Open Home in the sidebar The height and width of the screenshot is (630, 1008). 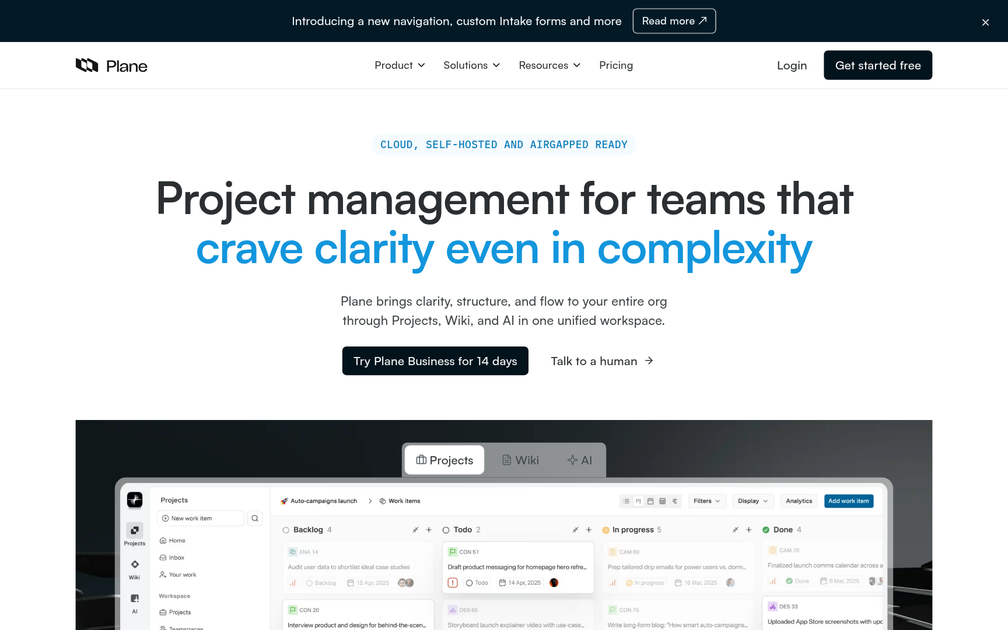click(x=176, y=540)
